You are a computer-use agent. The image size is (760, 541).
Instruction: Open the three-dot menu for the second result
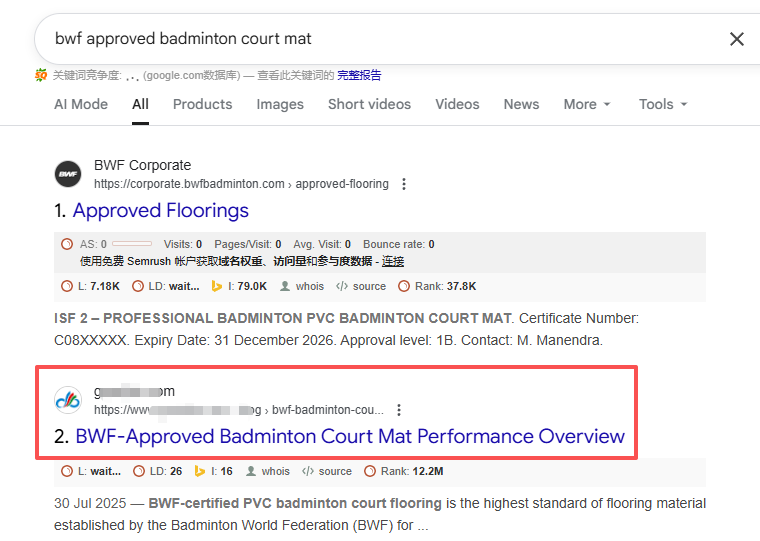[x=399, y=410]
